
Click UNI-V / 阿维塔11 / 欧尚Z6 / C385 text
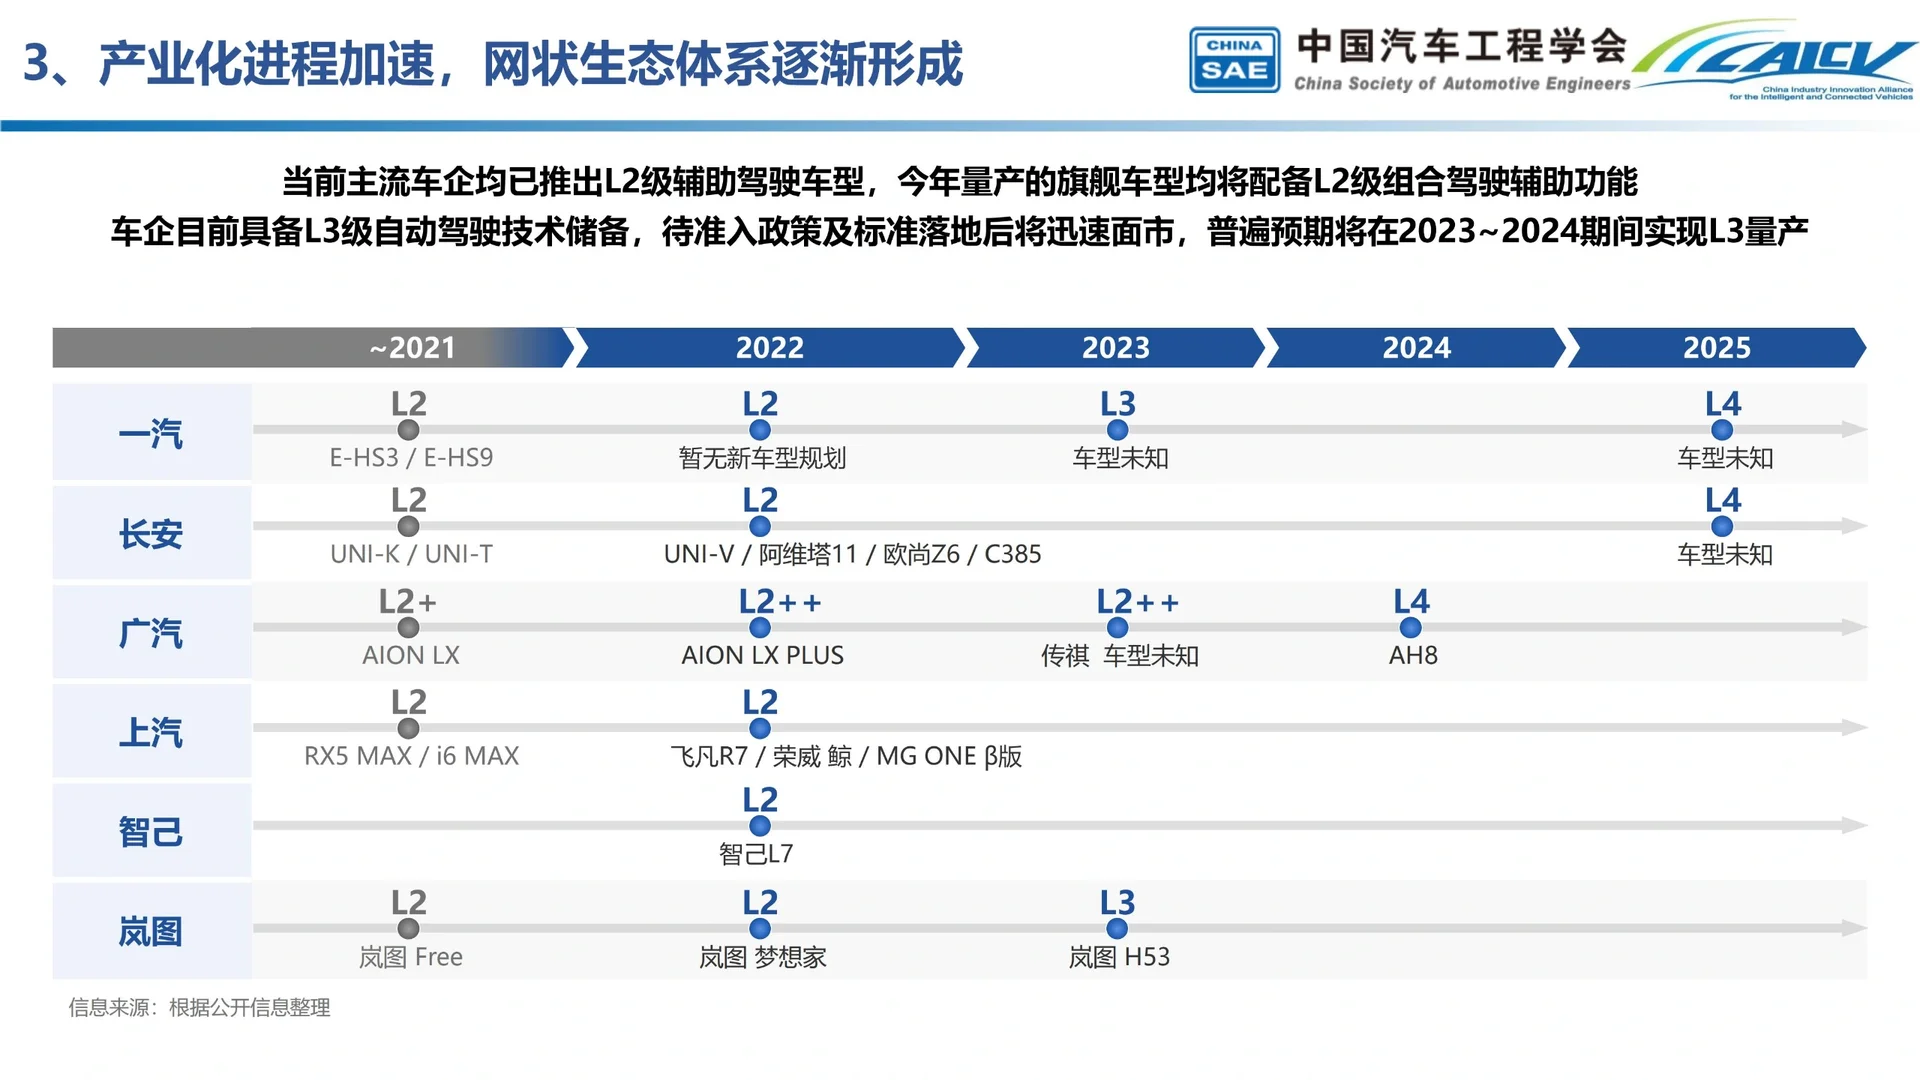(852, 554)
